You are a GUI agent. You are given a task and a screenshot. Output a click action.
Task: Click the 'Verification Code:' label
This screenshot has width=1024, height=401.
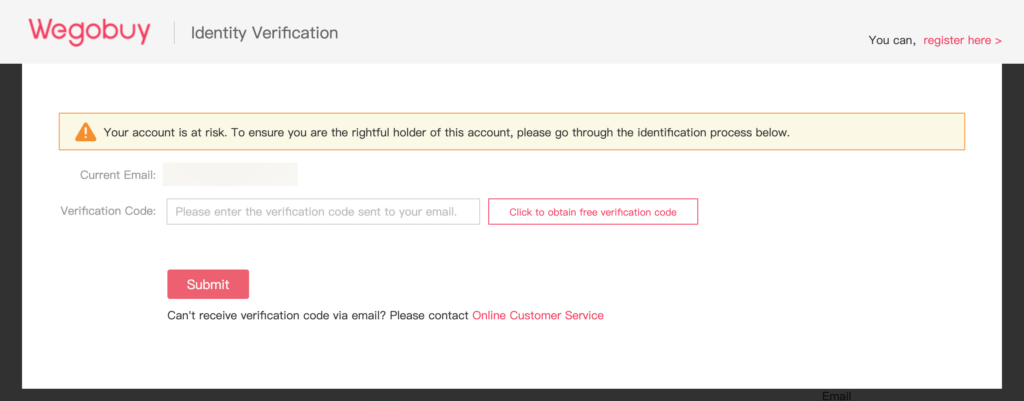click(x=108, y=211)
